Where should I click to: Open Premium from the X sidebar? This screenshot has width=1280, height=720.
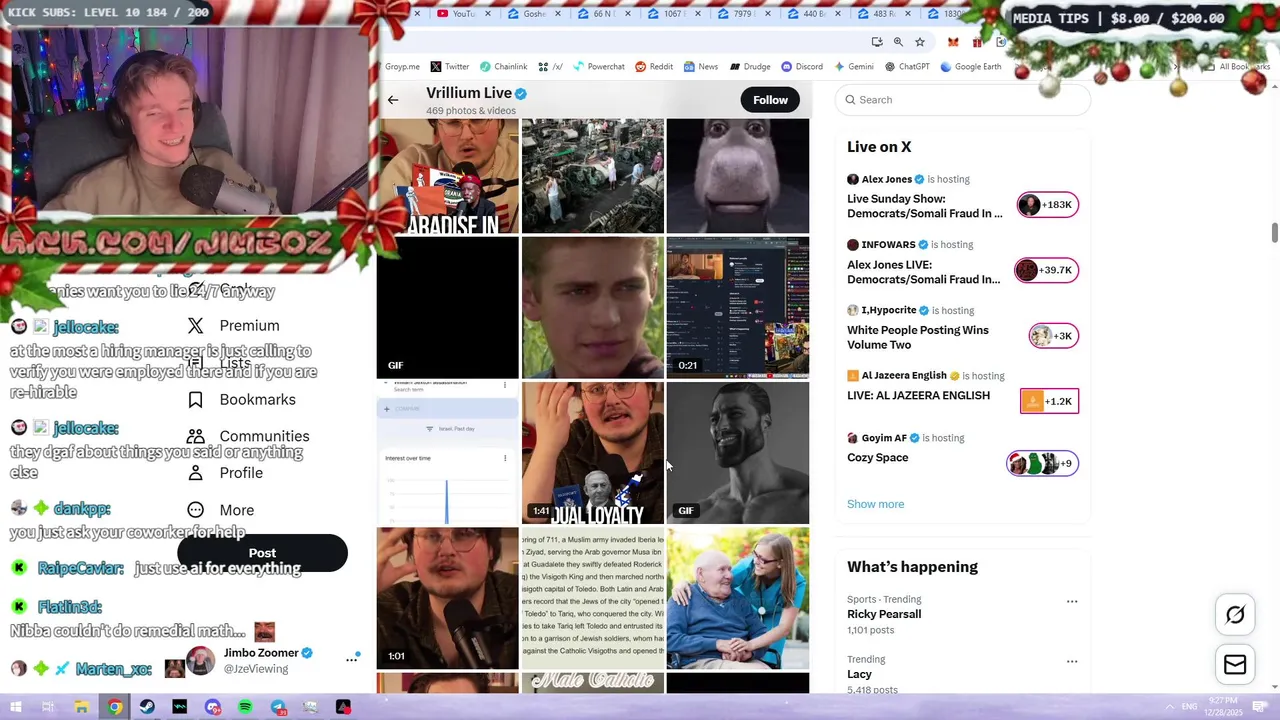click(234, 326)
